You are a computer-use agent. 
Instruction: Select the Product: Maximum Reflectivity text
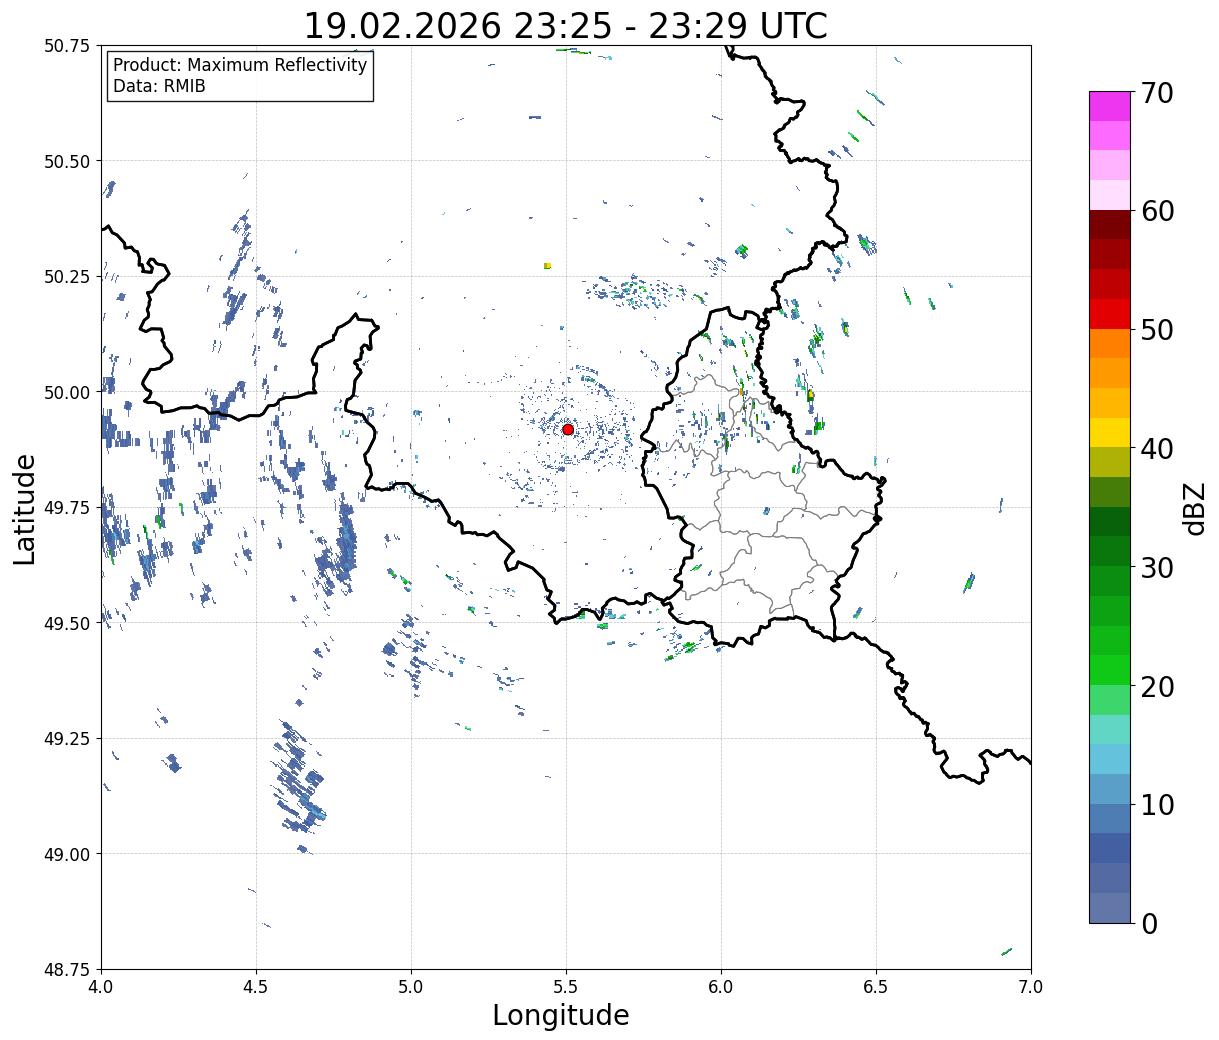pos(240,65)
